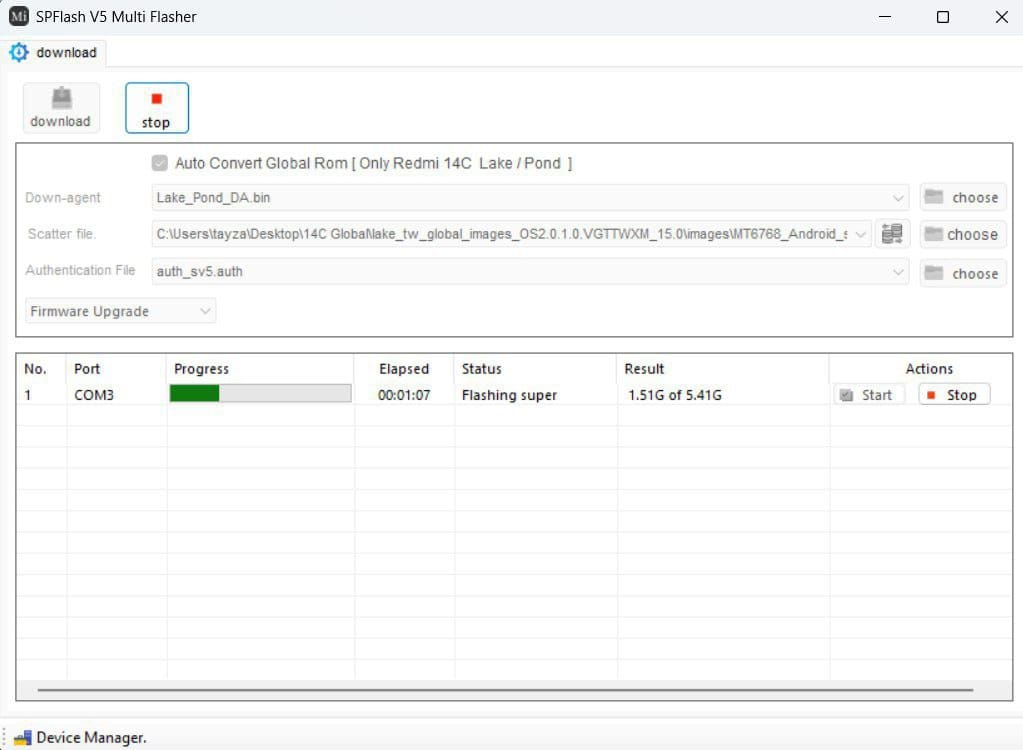Open Device Manager from status bar
The image size is (1023, 750).
coord(80,738)
